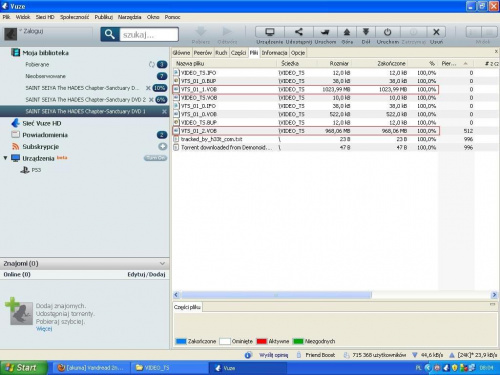
Task: Open the Windows Start button
Action: click(x=23, y=368)
